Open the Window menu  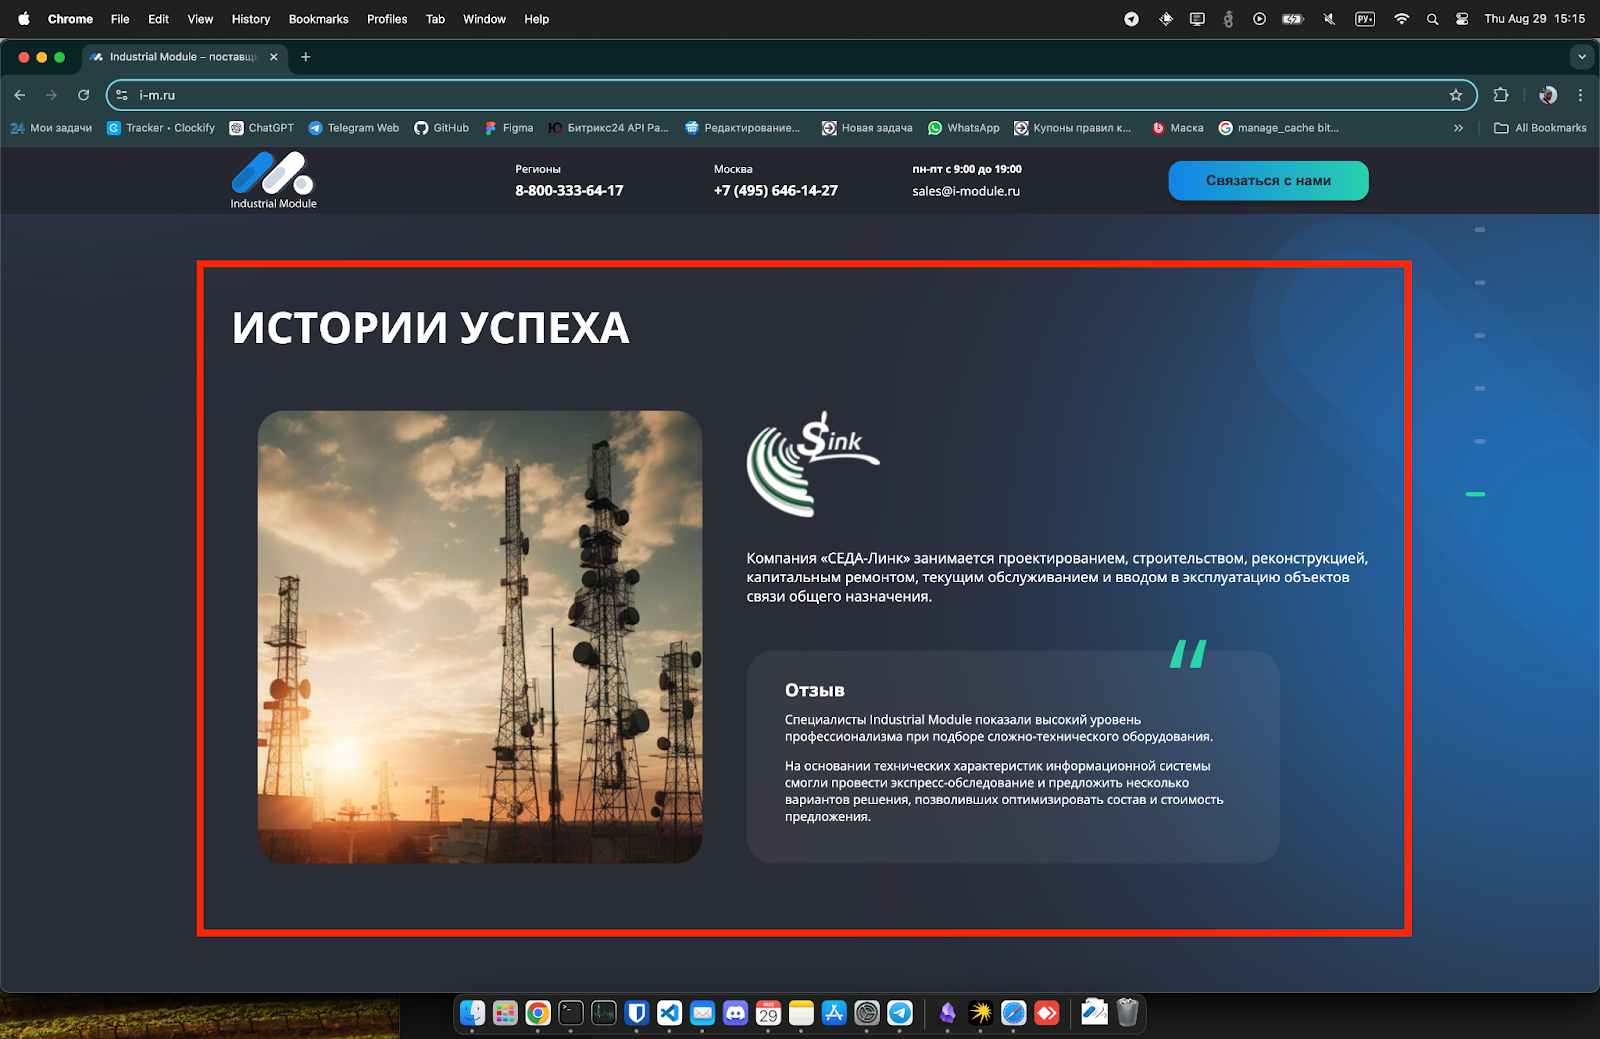pos(484,19)
